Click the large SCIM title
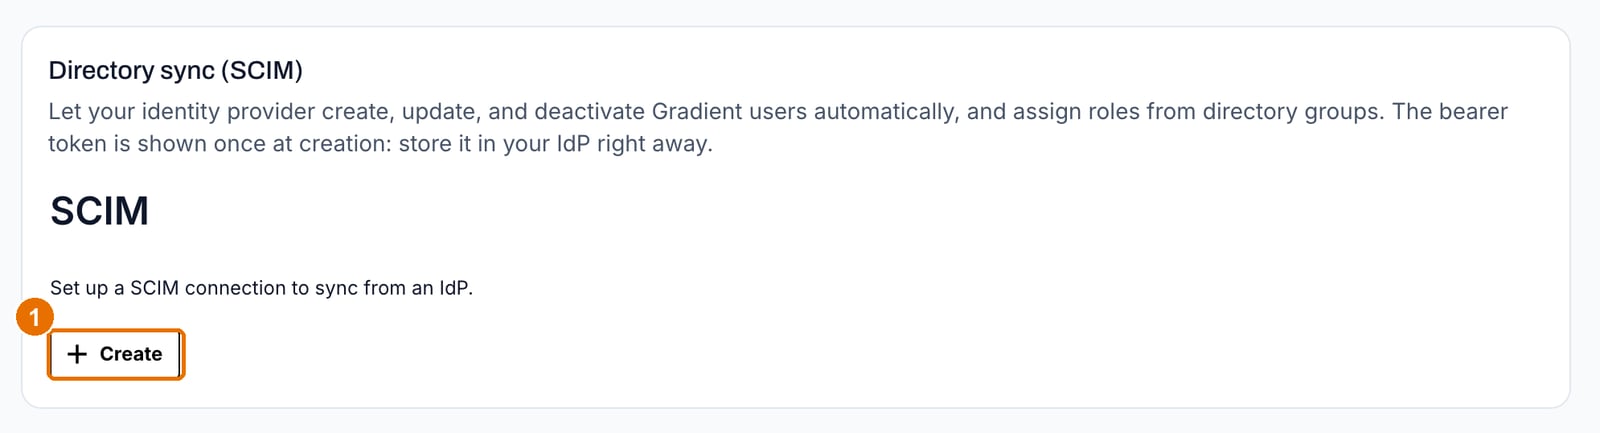This screenshot has height=433, width=1600. (100, 211)
